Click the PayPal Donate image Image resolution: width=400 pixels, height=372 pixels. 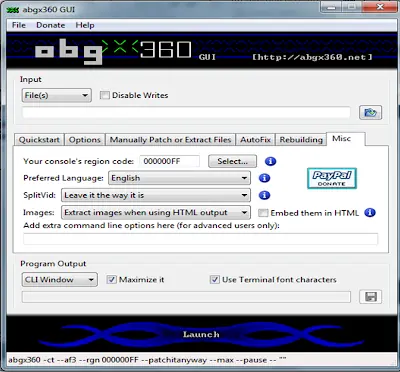[332, 178]
